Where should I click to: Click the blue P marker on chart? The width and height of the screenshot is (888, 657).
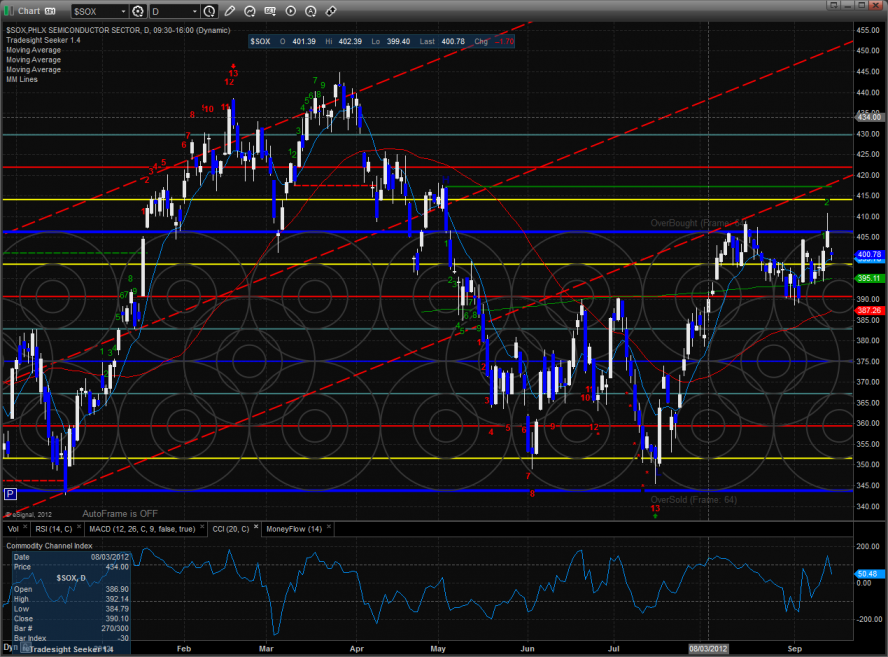(10, 494)
